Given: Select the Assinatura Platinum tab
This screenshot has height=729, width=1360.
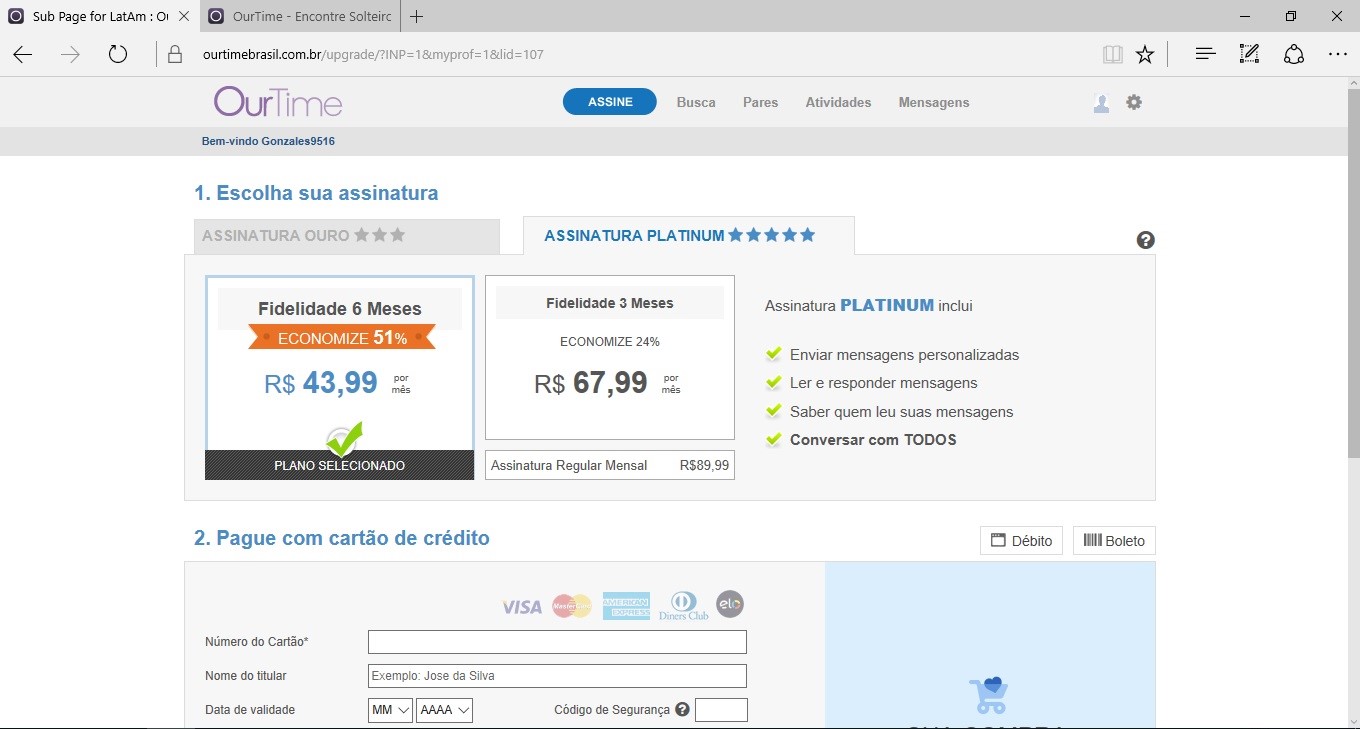Looking at the screenshot, I should coord(689,236).
